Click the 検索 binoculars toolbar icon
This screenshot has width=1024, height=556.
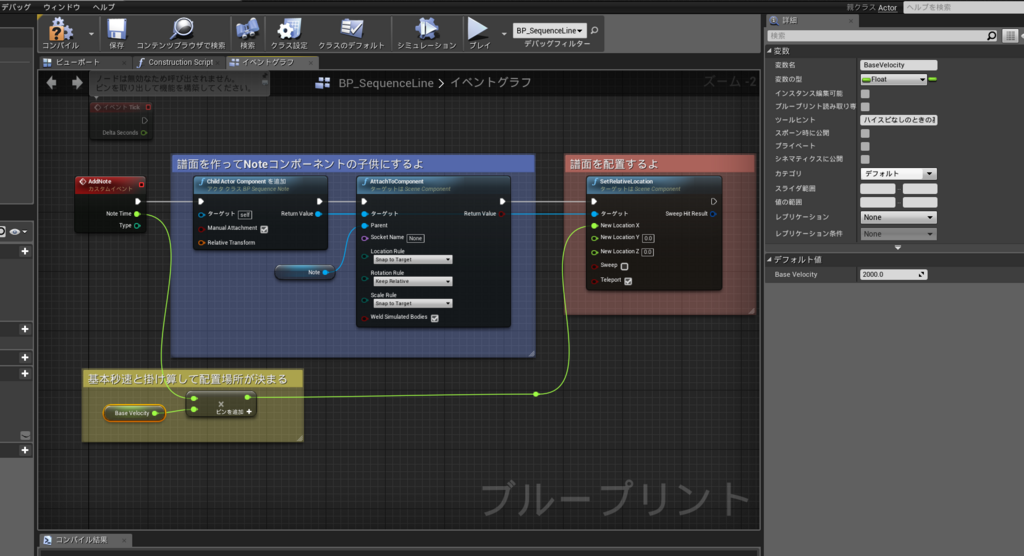[x=247, y=29]
